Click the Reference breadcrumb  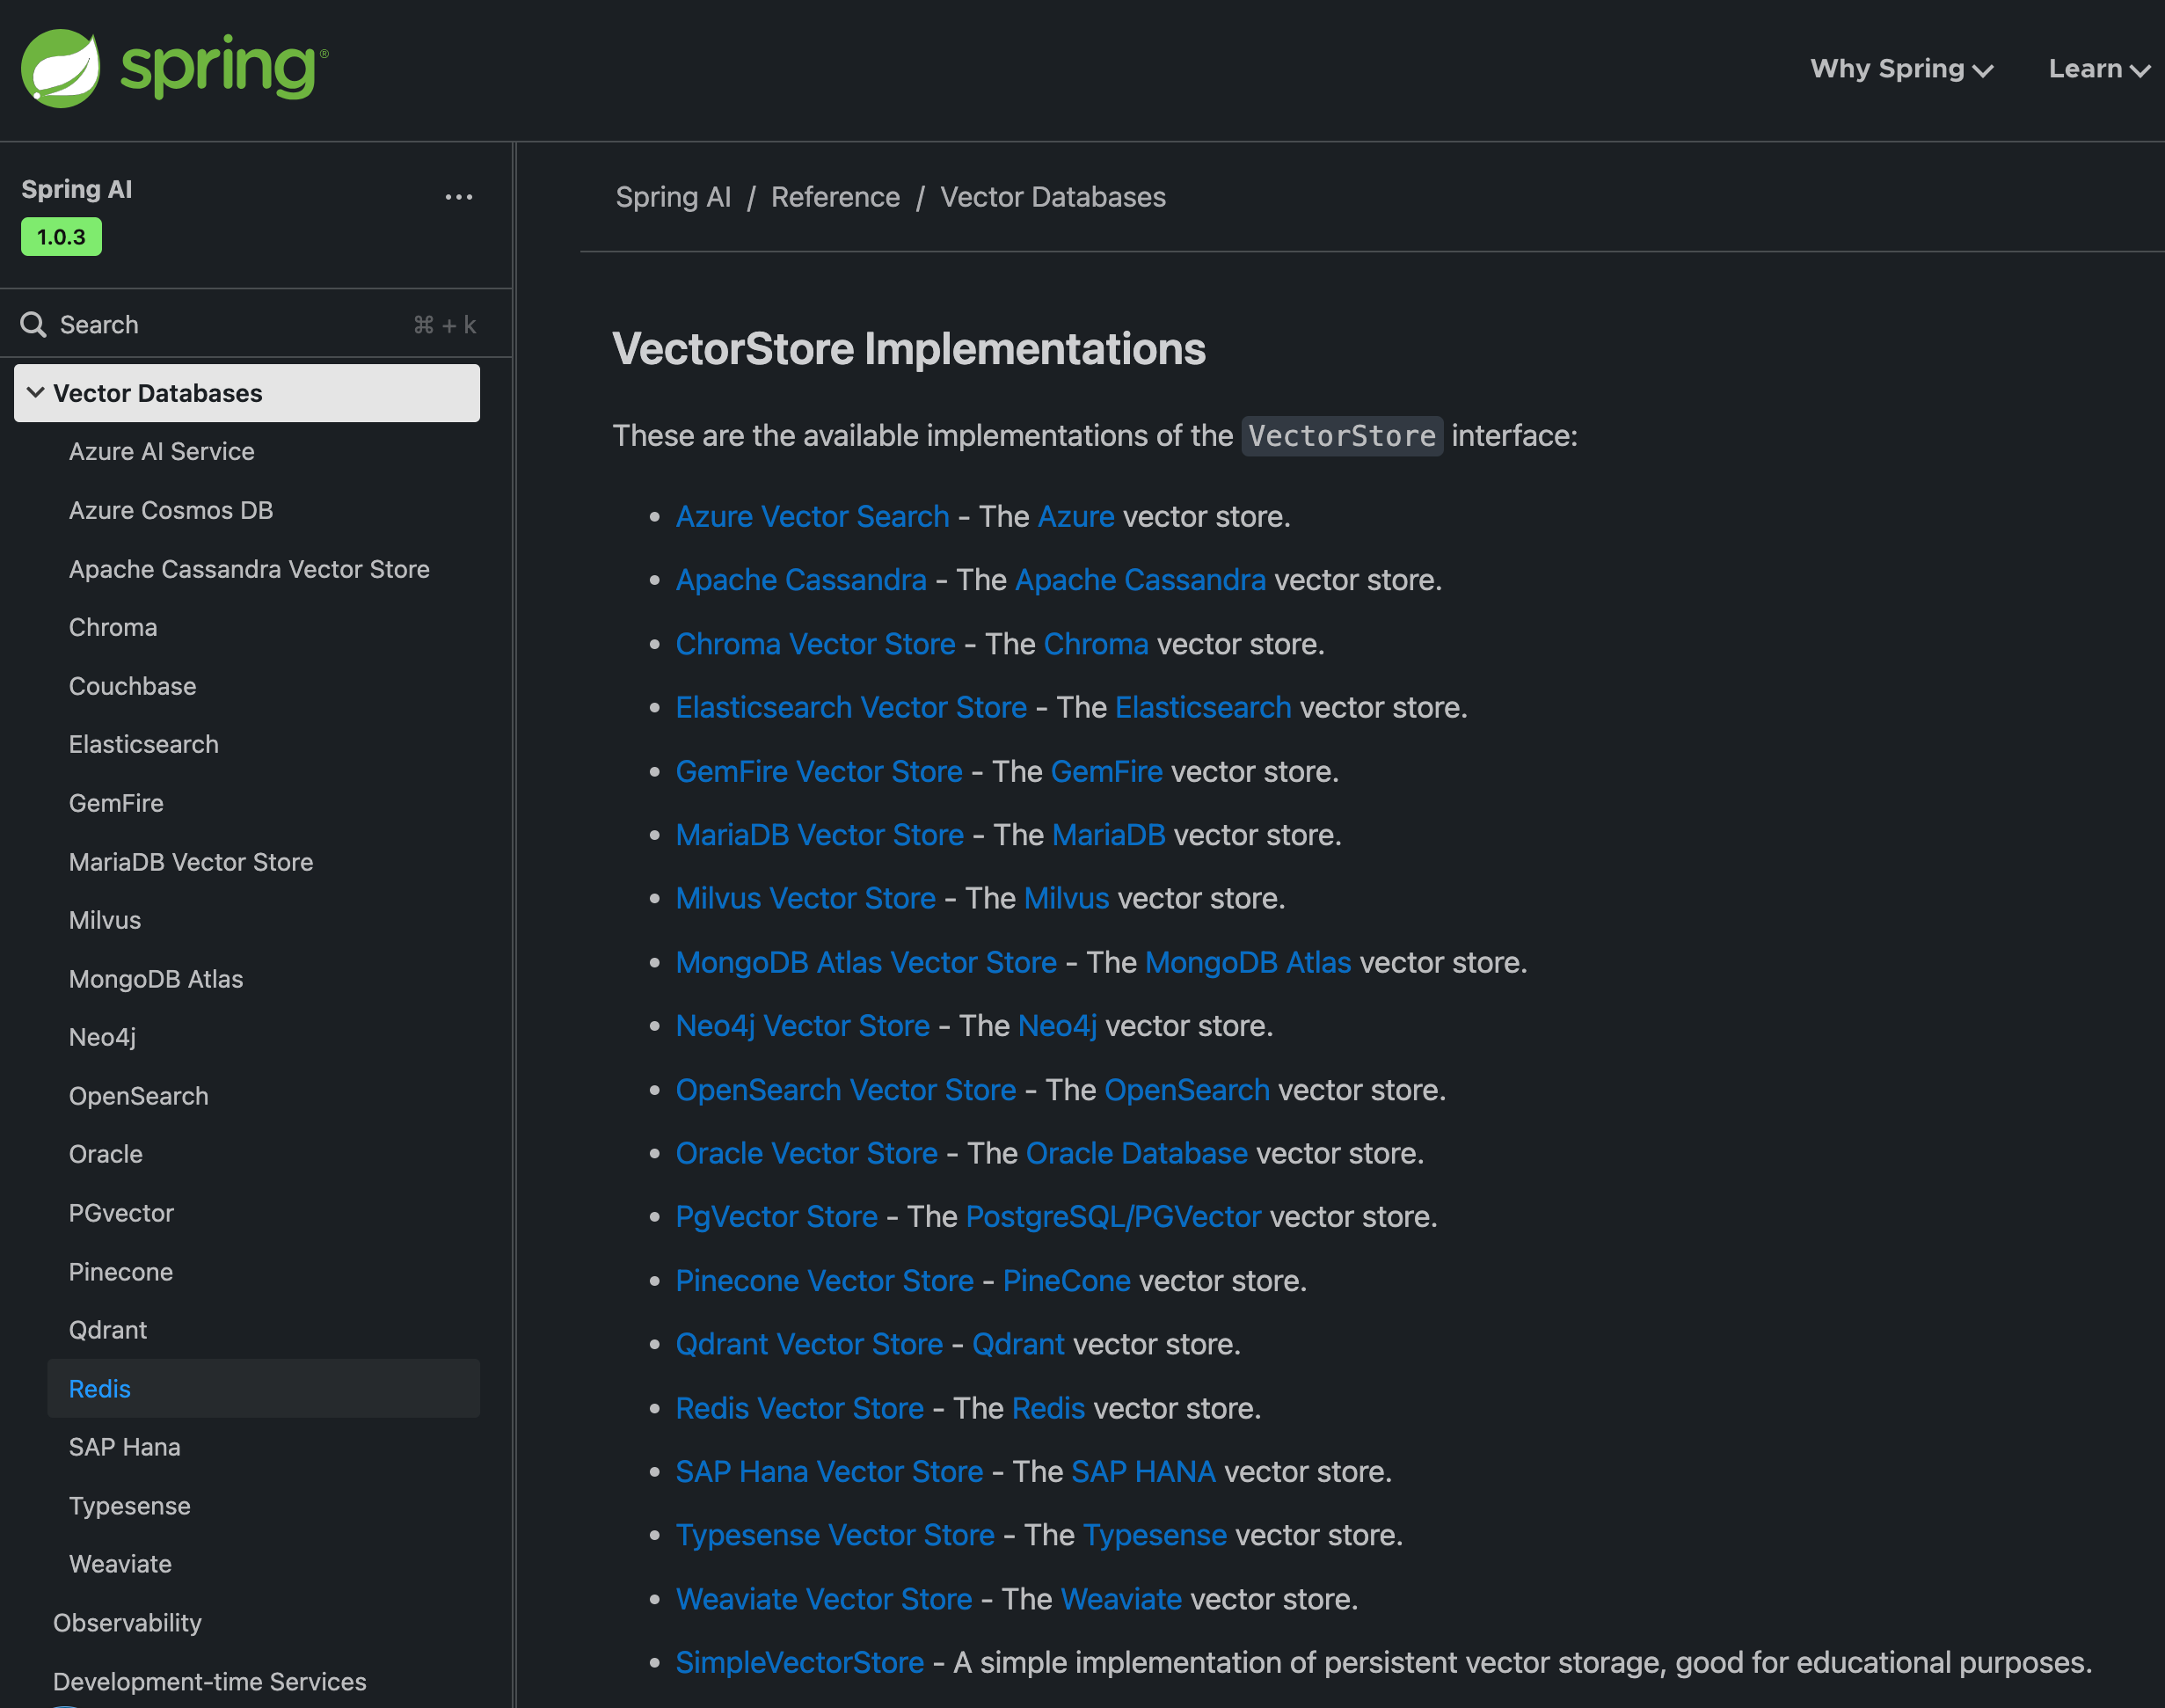(835, 197)
